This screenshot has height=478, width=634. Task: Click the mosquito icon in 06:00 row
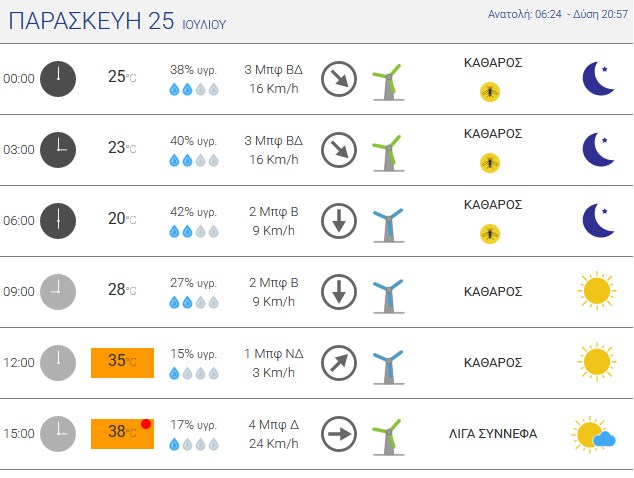coord(490,234)
